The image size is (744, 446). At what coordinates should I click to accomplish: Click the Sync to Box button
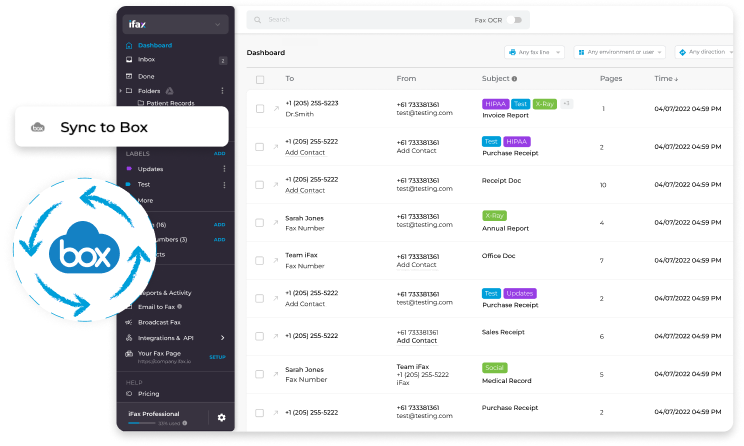pyautogui.click(x=121, y=127)
